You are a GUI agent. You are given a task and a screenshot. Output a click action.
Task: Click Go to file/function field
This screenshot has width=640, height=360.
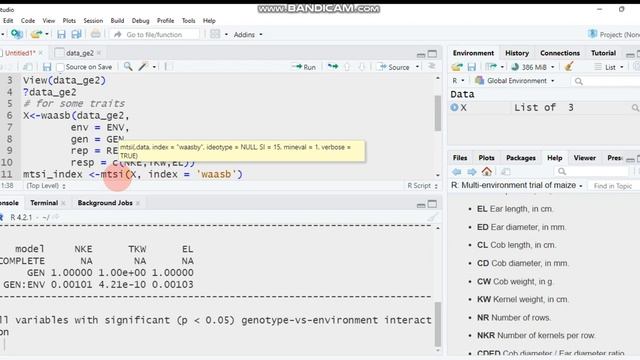(155, 35)
